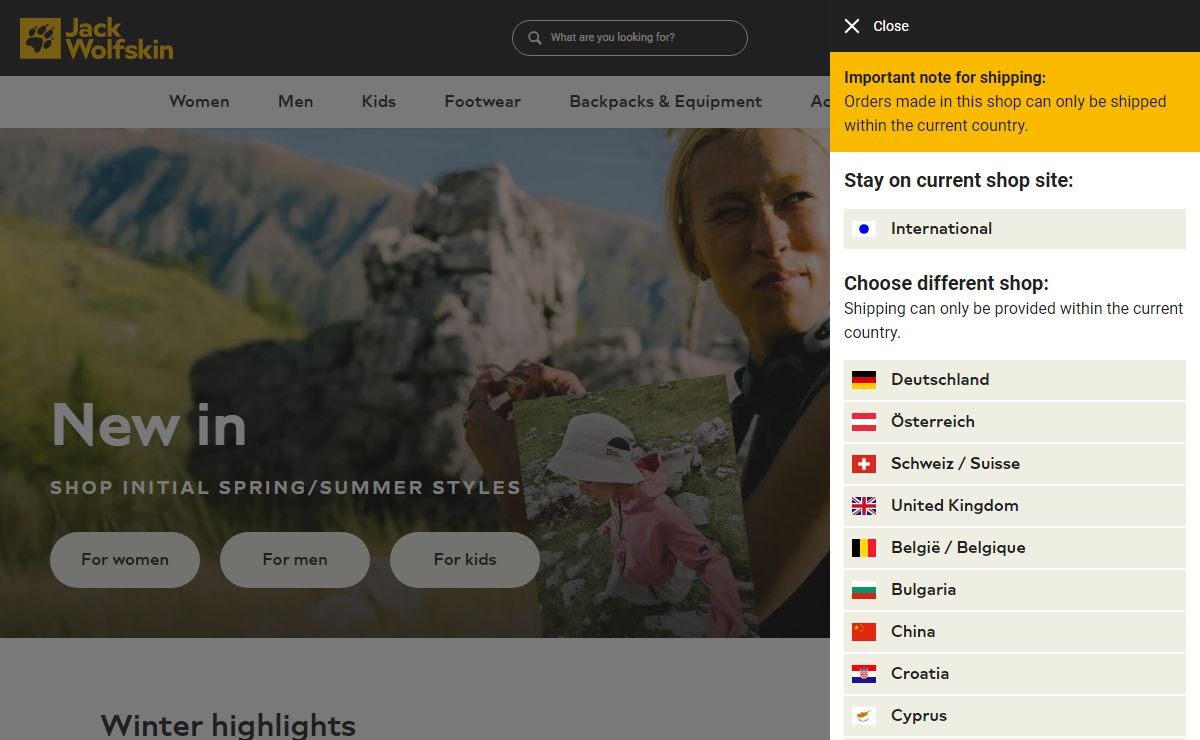The image size is (1200, 740).
Task: Choose the Cyprus shop
Action: coord(1015,716)
